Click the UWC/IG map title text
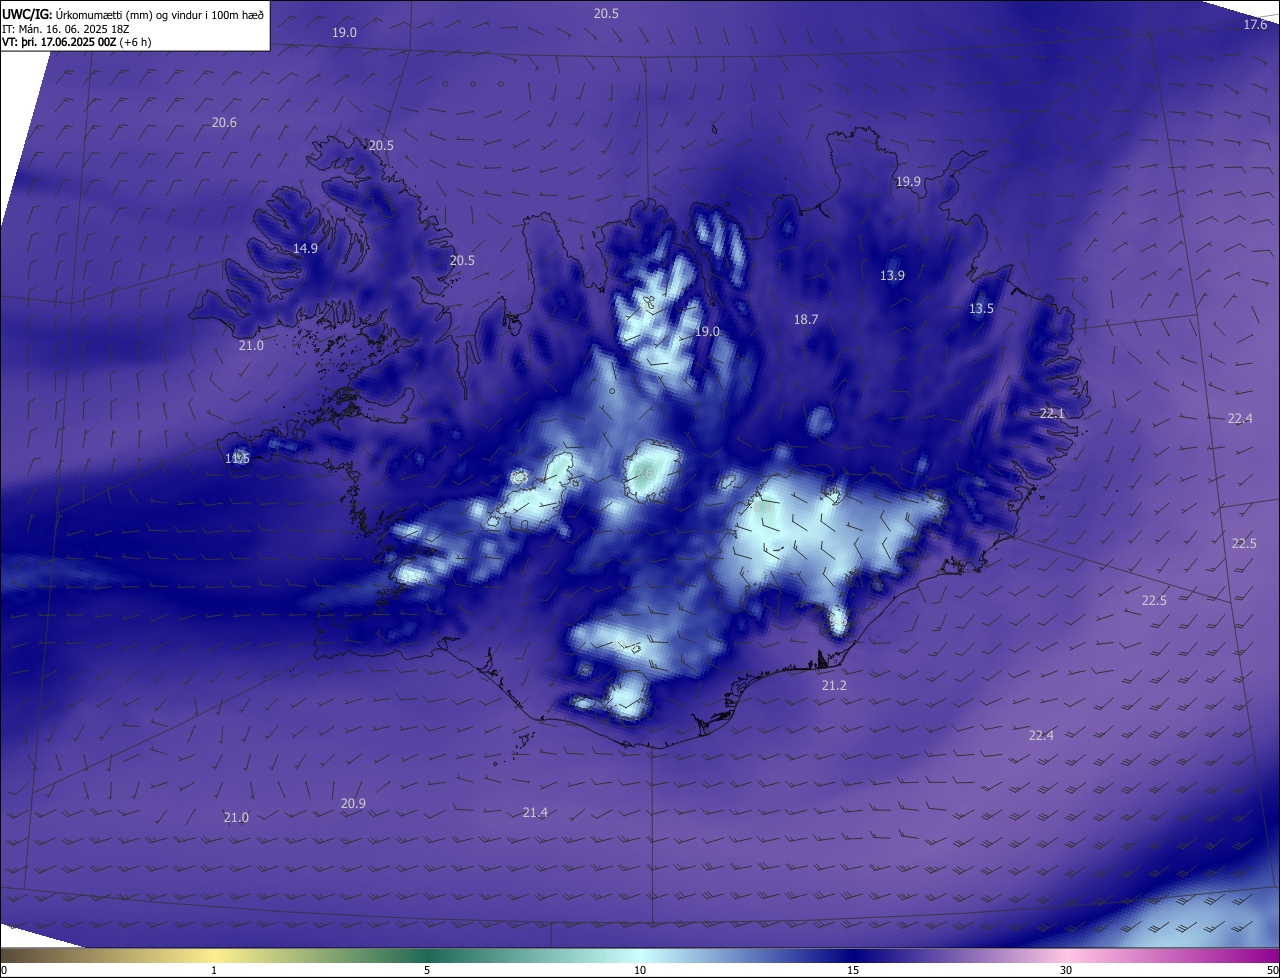1280x978 pixels. pos(133,14)
